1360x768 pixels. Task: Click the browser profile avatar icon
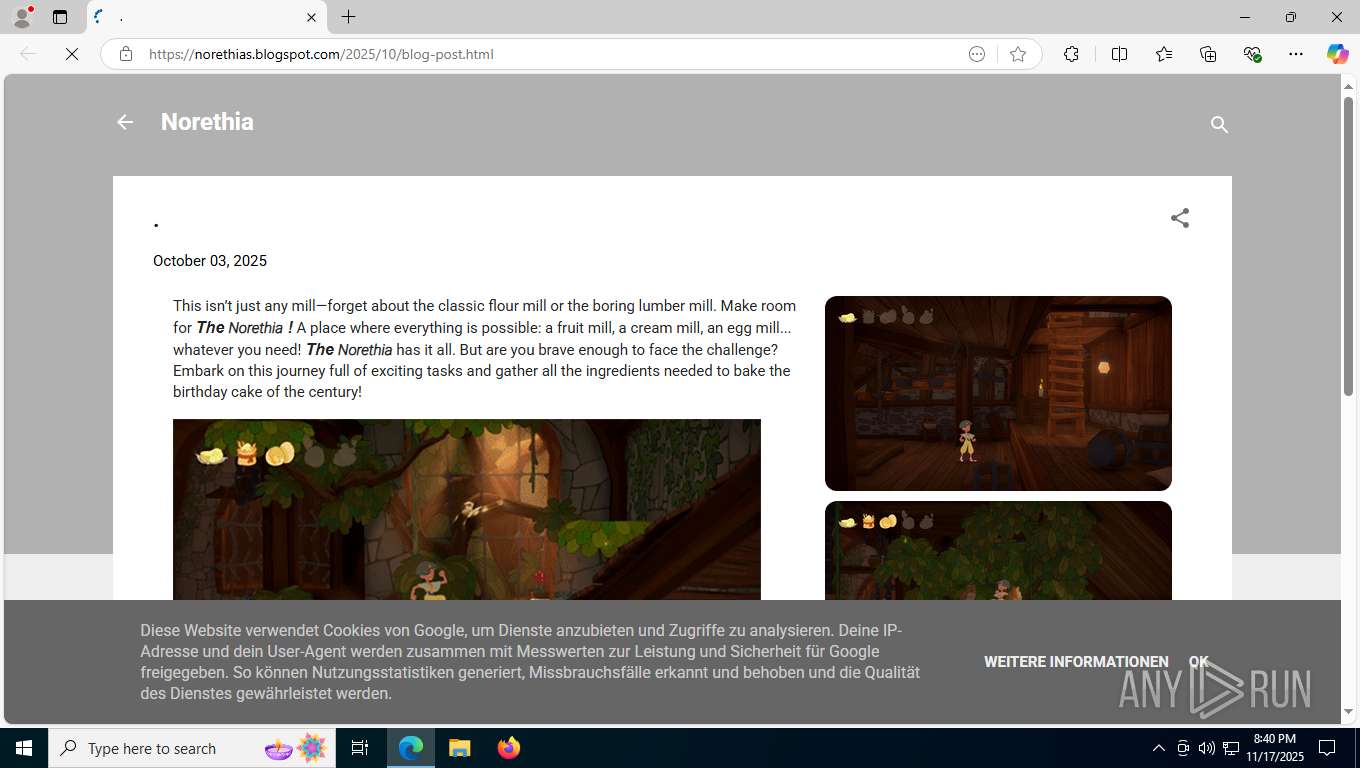click(x=22, y=17)
